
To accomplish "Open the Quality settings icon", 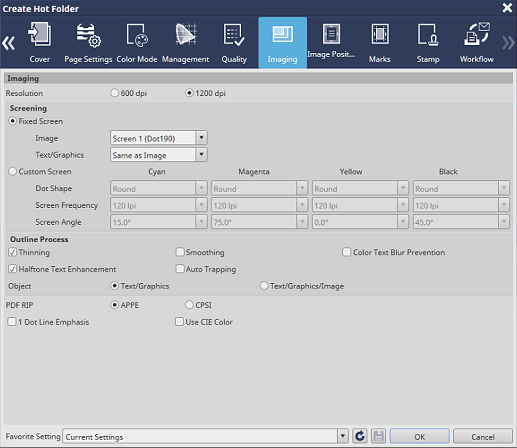I will pyautogui.click(x=234, y=35).
